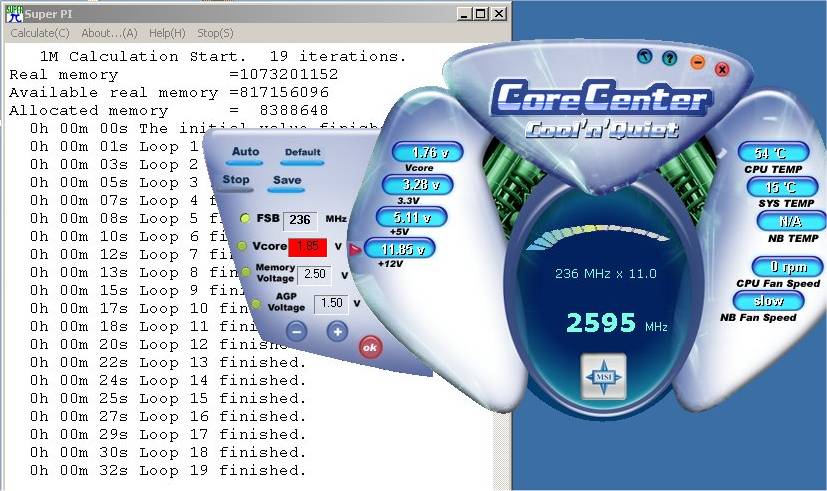
Task: Close CoreCenter with the red X button
Action: point(722,69)
